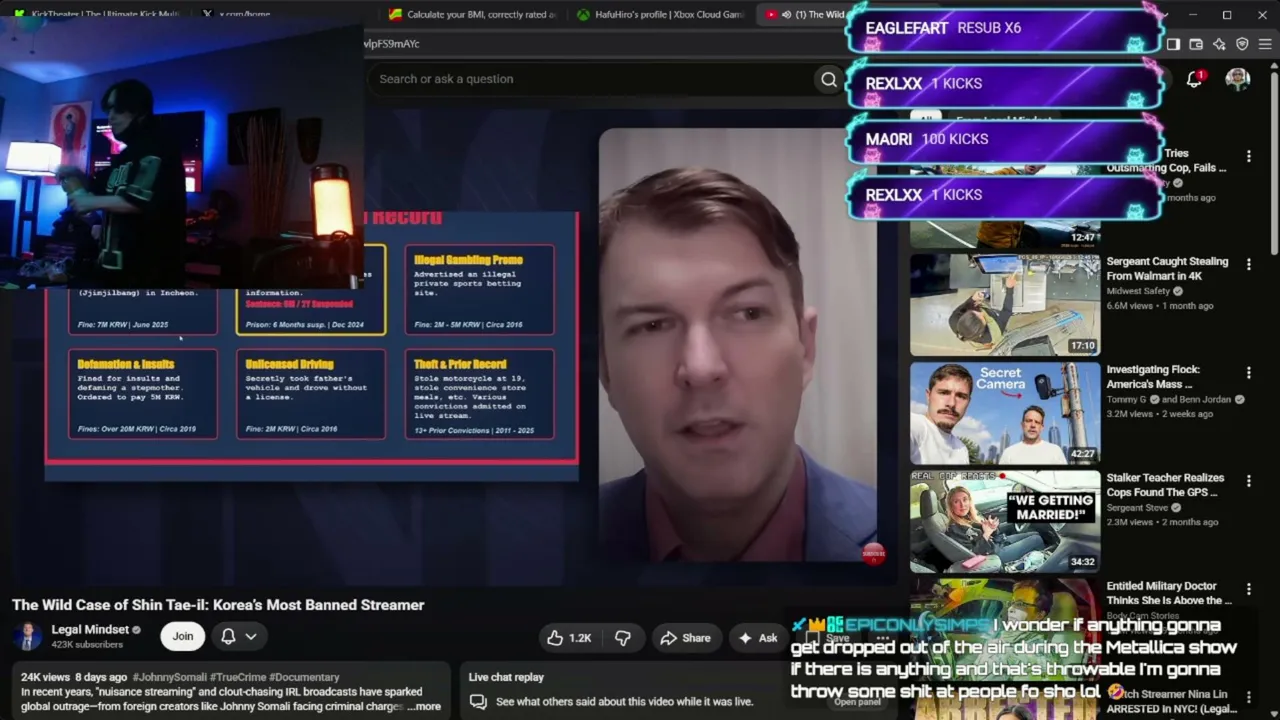Image resolution: width=1280 pixels, height=720 pixels.
Task: Click the 423K subscribers text
Action: 87,645
